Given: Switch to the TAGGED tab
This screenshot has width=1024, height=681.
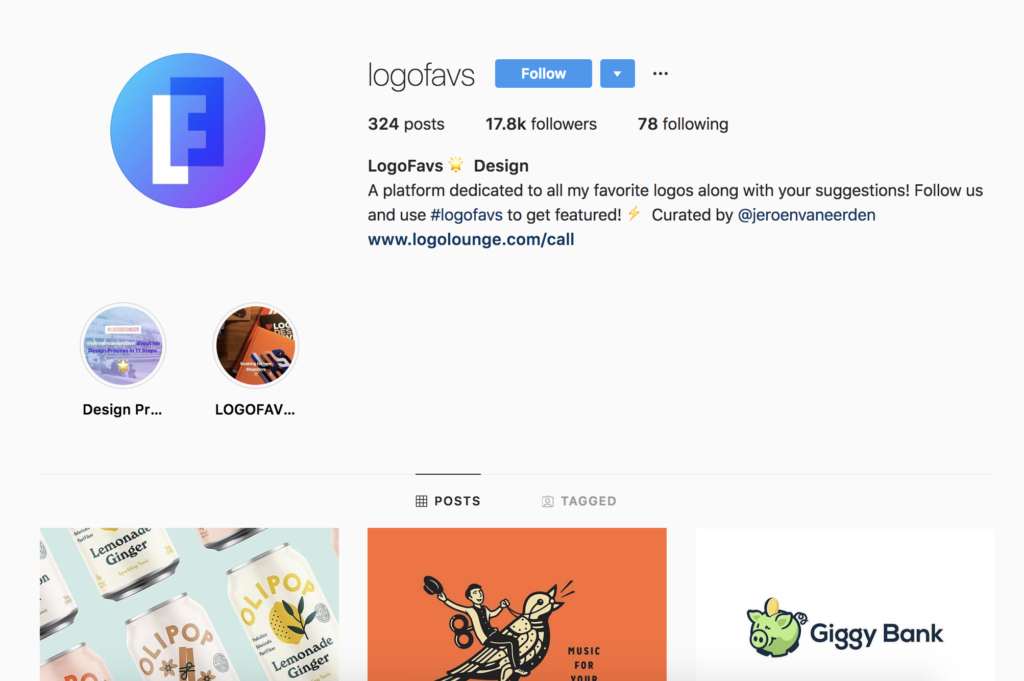Looking at the screenshot, I should pyautogui.click(x=579, y=501).
